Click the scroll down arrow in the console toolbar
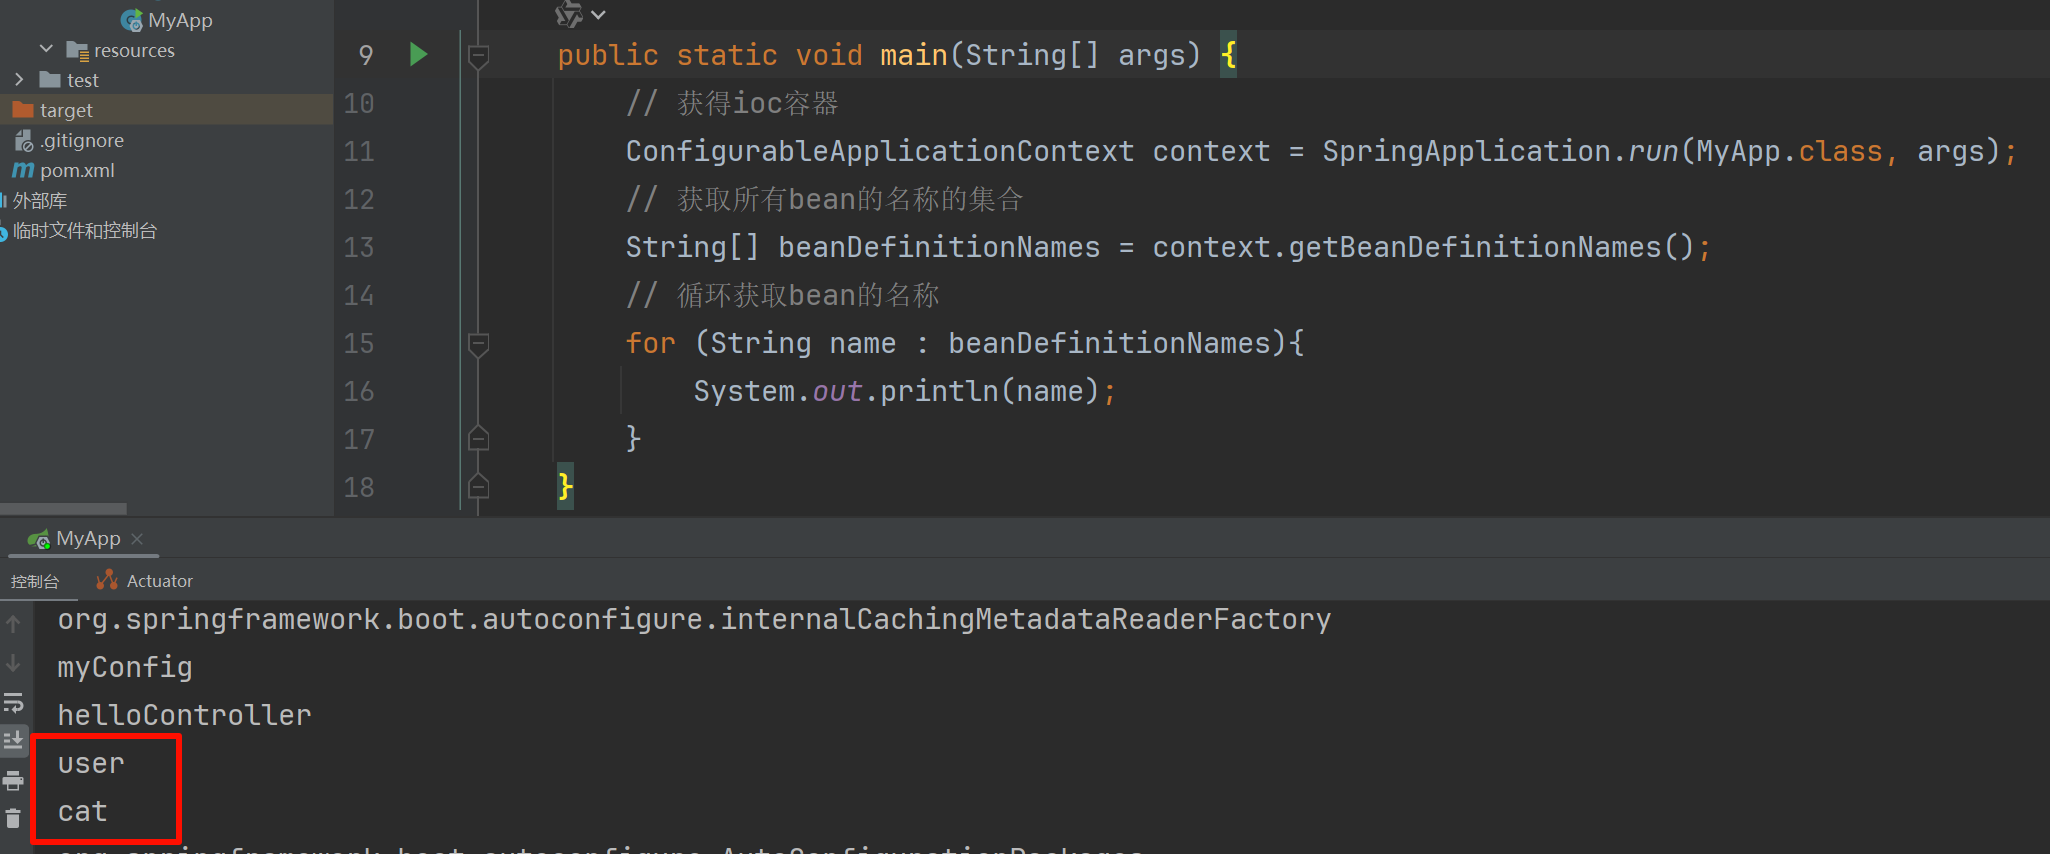The width and height of the screenshot is (2050, 854). click(13, 663)
